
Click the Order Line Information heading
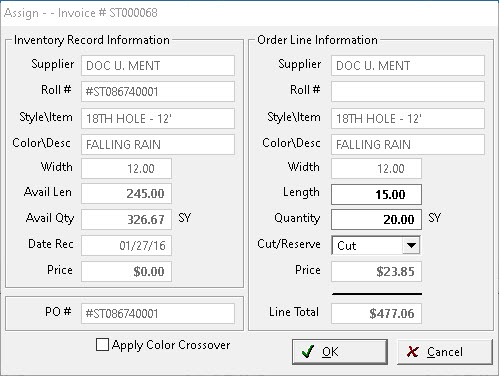317,40
